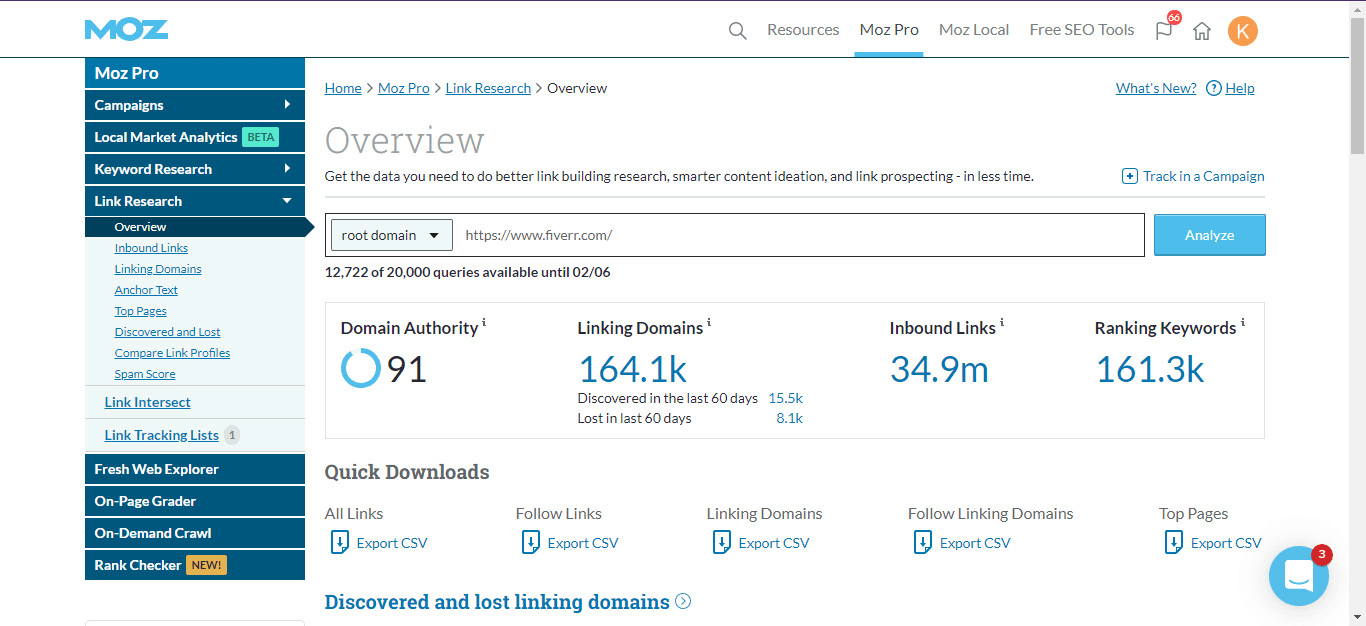
Task: Click the Analyze button
Action: tap(1209, 234)
